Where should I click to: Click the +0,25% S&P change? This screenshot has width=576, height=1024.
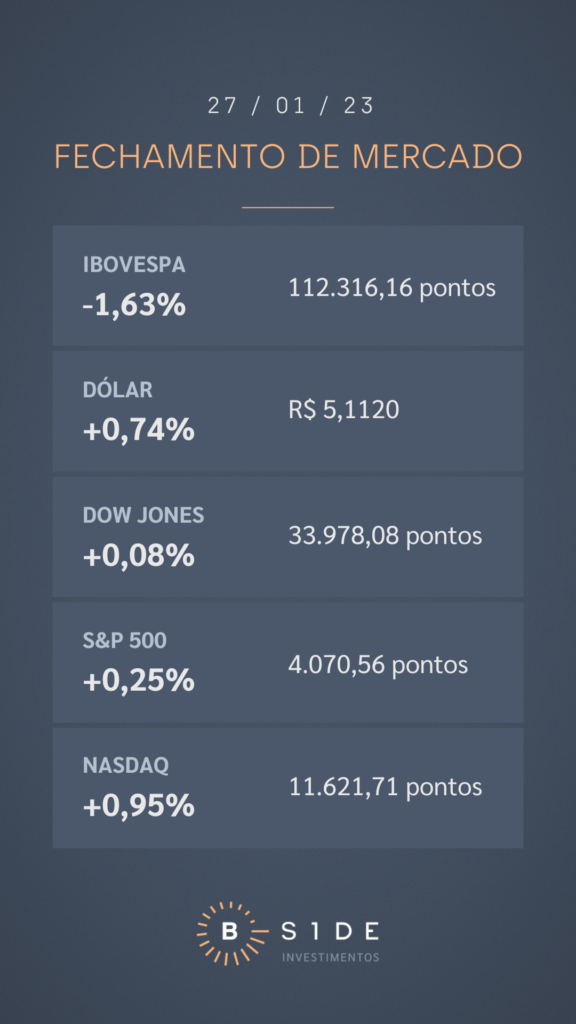138,681
